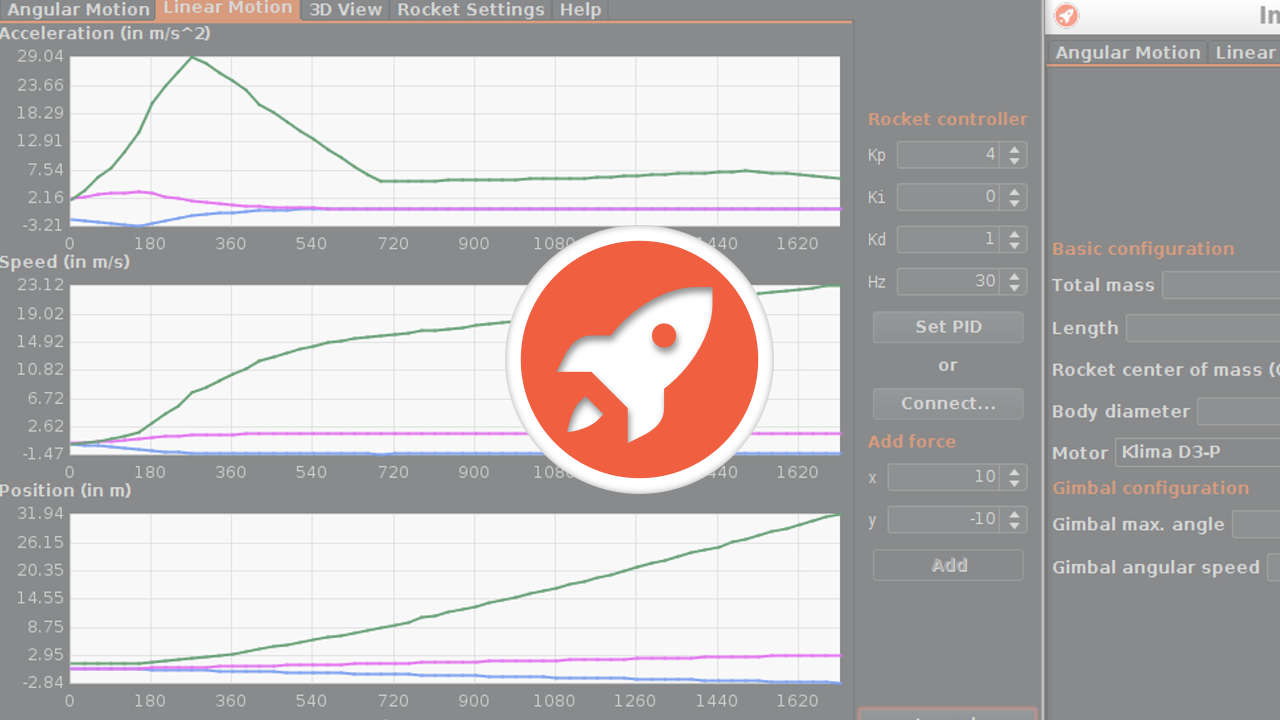Image resolution: width=1280 pixels, height=720 pixels.
Task: Select the Linear tab in the settings window
Action: click(1246, 52)
